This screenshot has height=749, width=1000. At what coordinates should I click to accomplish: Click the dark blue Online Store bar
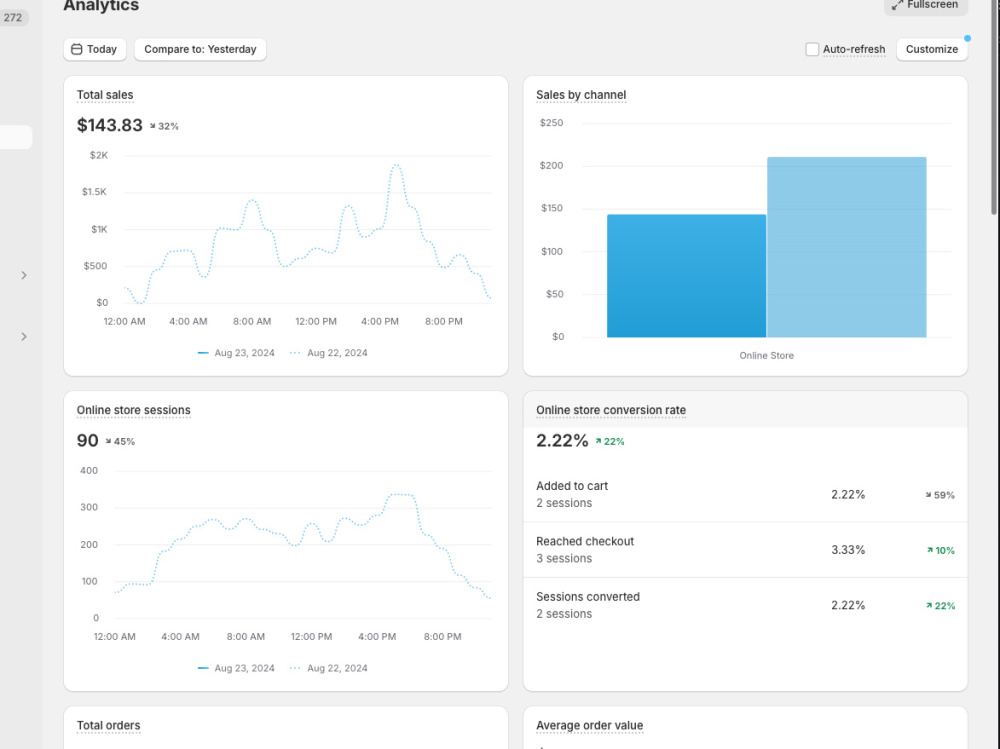(x=686, y=276)
